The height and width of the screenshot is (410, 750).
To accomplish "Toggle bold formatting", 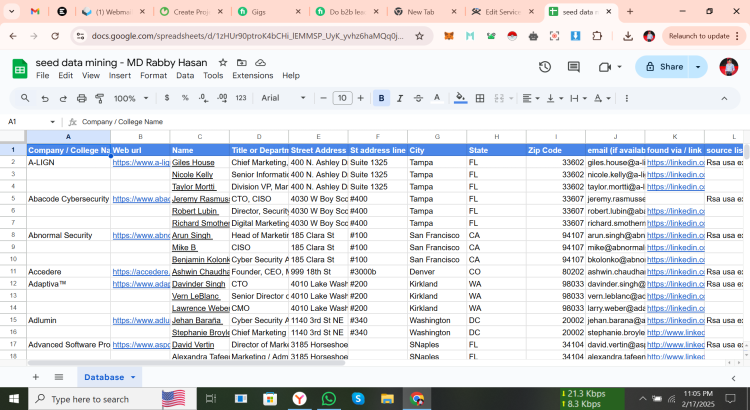I will [x=381, y=98].
